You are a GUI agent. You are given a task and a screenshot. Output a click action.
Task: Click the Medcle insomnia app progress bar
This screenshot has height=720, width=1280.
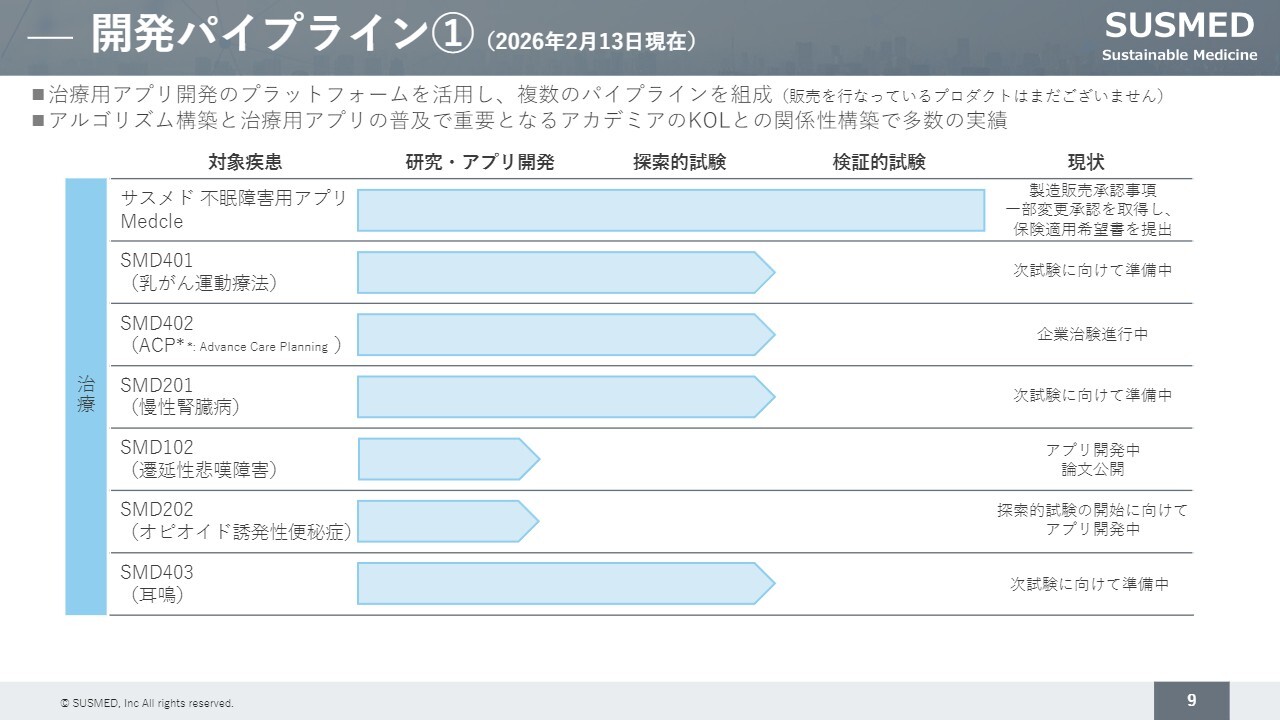(671, 210)
